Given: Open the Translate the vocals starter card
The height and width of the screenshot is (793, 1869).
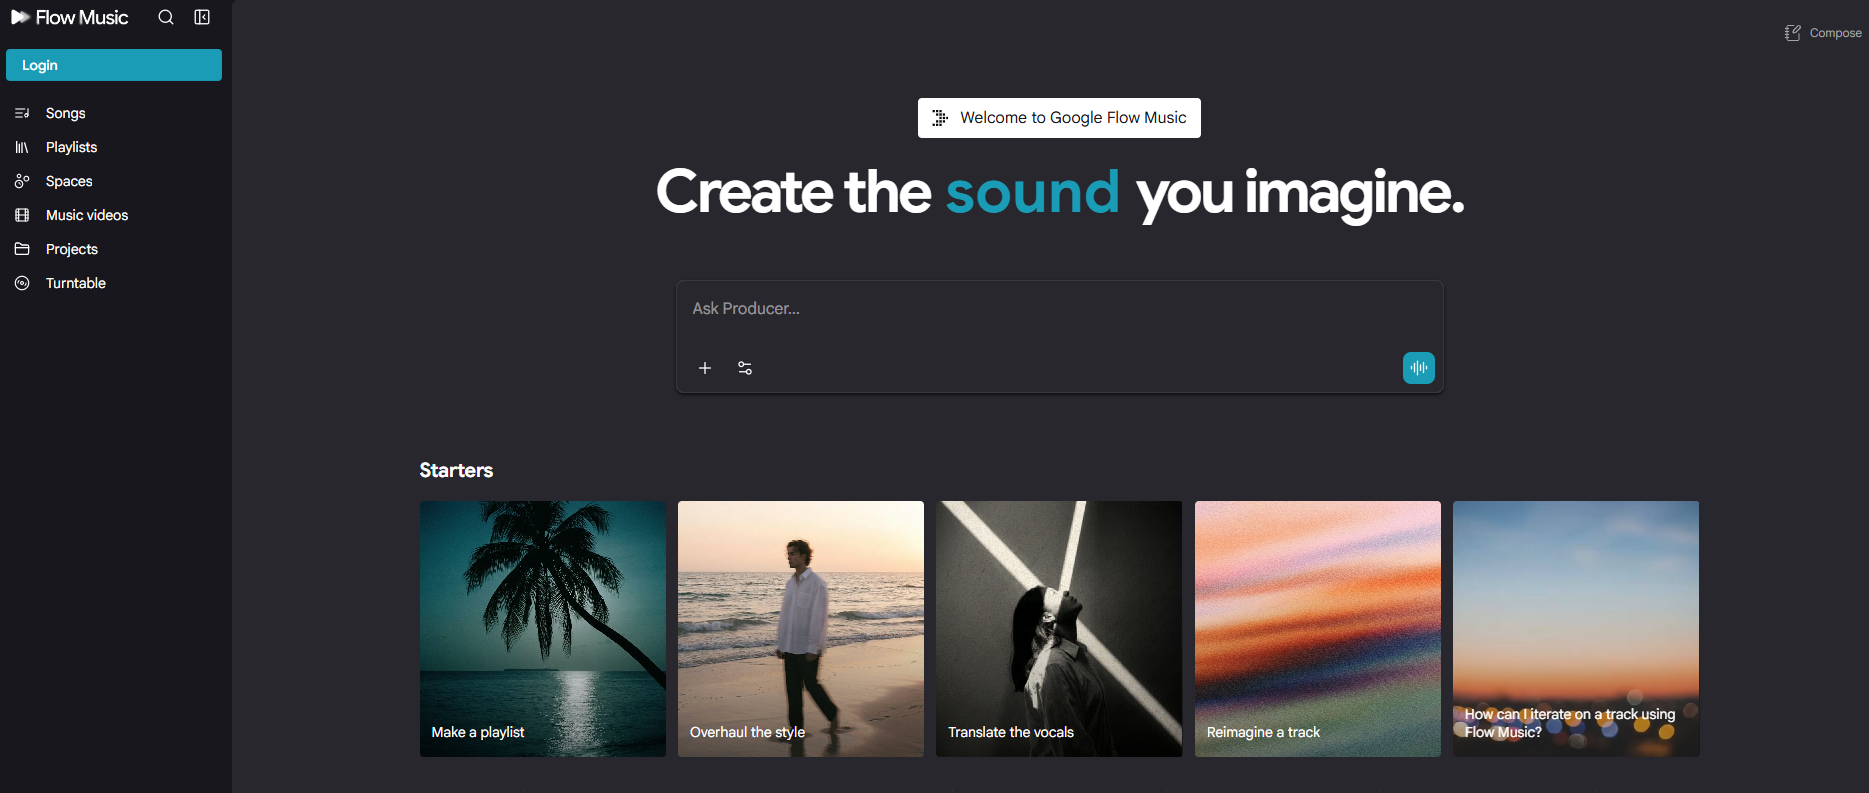Looking at the screenshot, I should click(1059, 629).
